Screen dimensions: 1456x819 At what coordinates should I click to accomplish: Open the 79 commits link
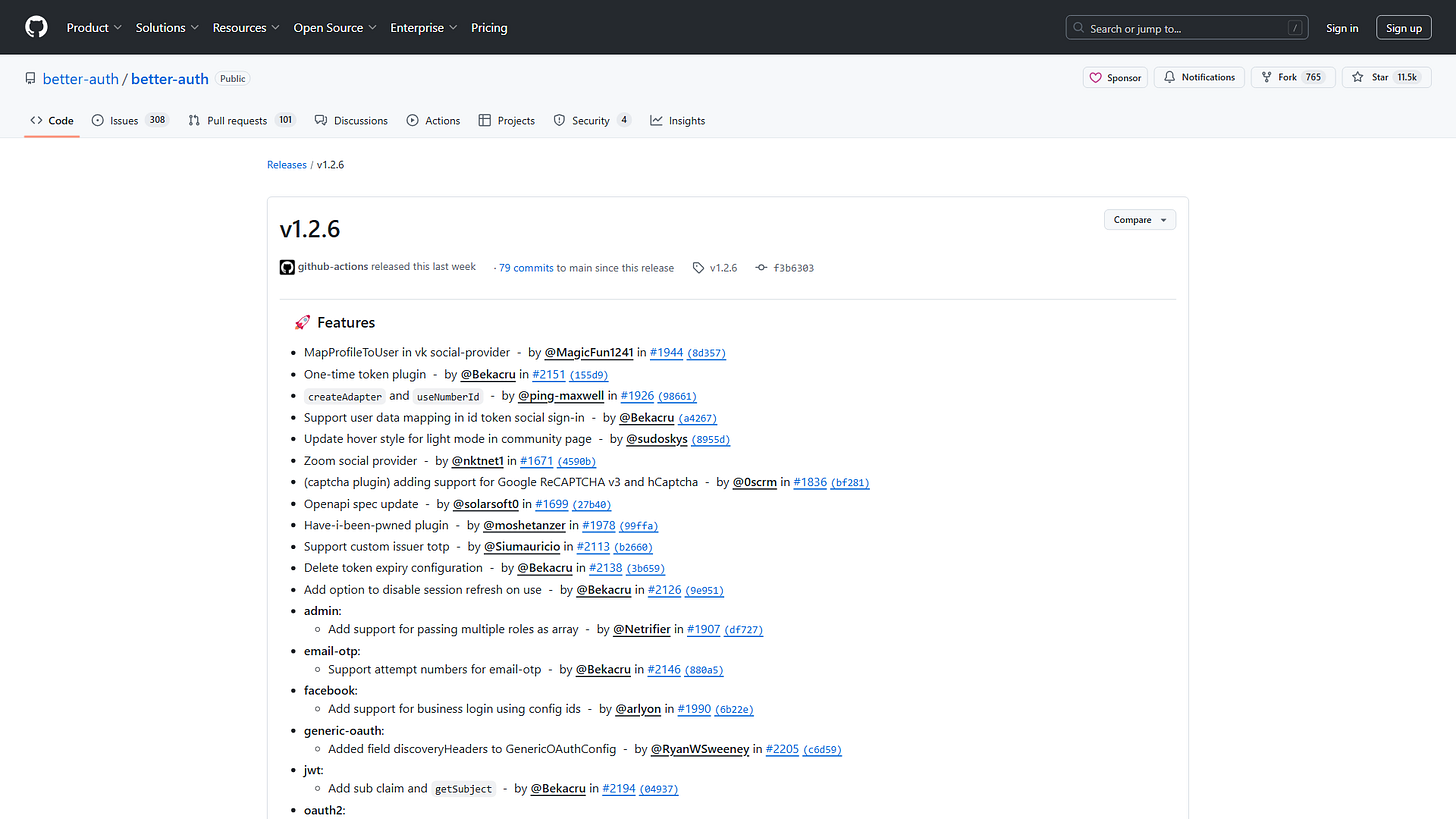pos(526,268)
